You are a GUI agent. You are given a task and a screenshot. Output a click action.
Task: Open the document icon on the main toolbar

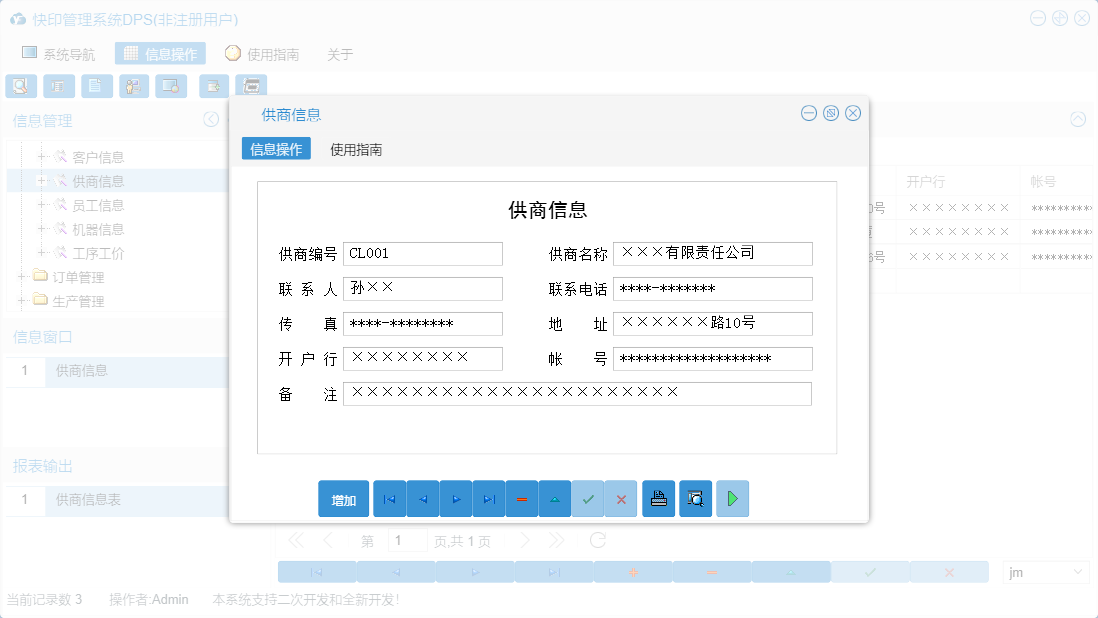pyautogui.click(x=96, y=86)
